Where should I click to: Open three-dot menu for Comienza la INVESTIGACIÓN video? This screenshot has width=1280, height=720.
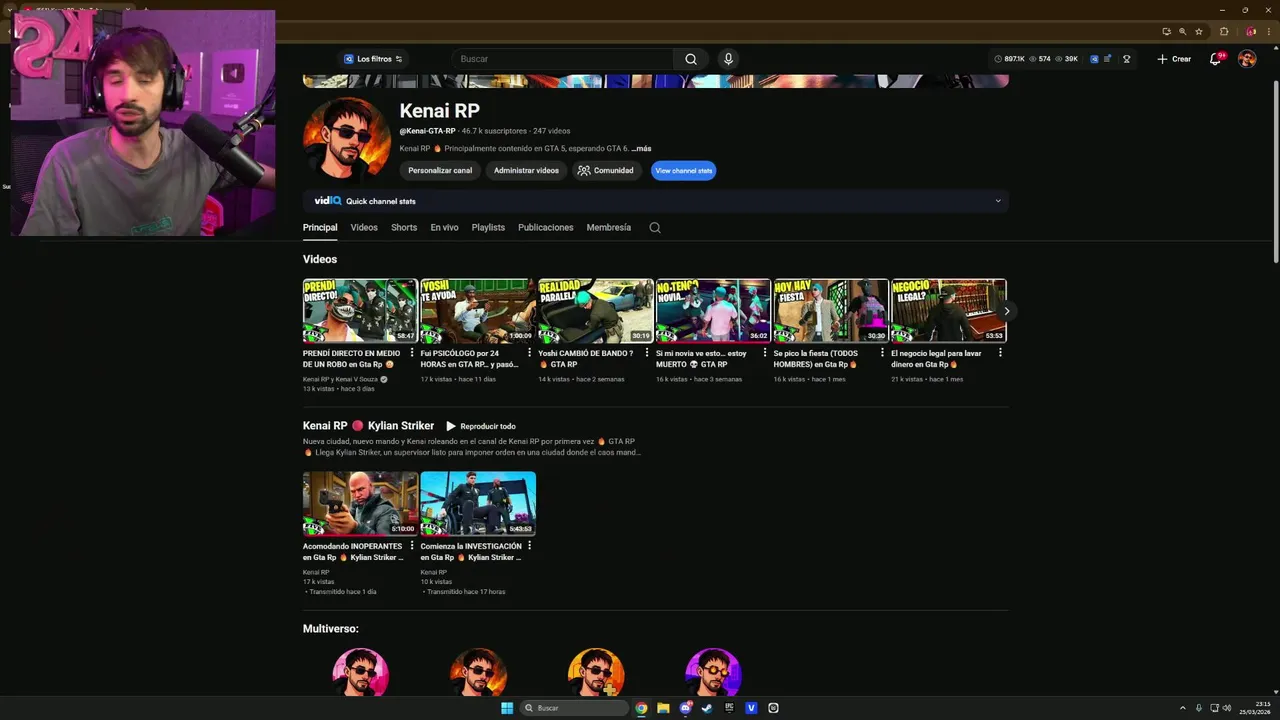(528, 546)
